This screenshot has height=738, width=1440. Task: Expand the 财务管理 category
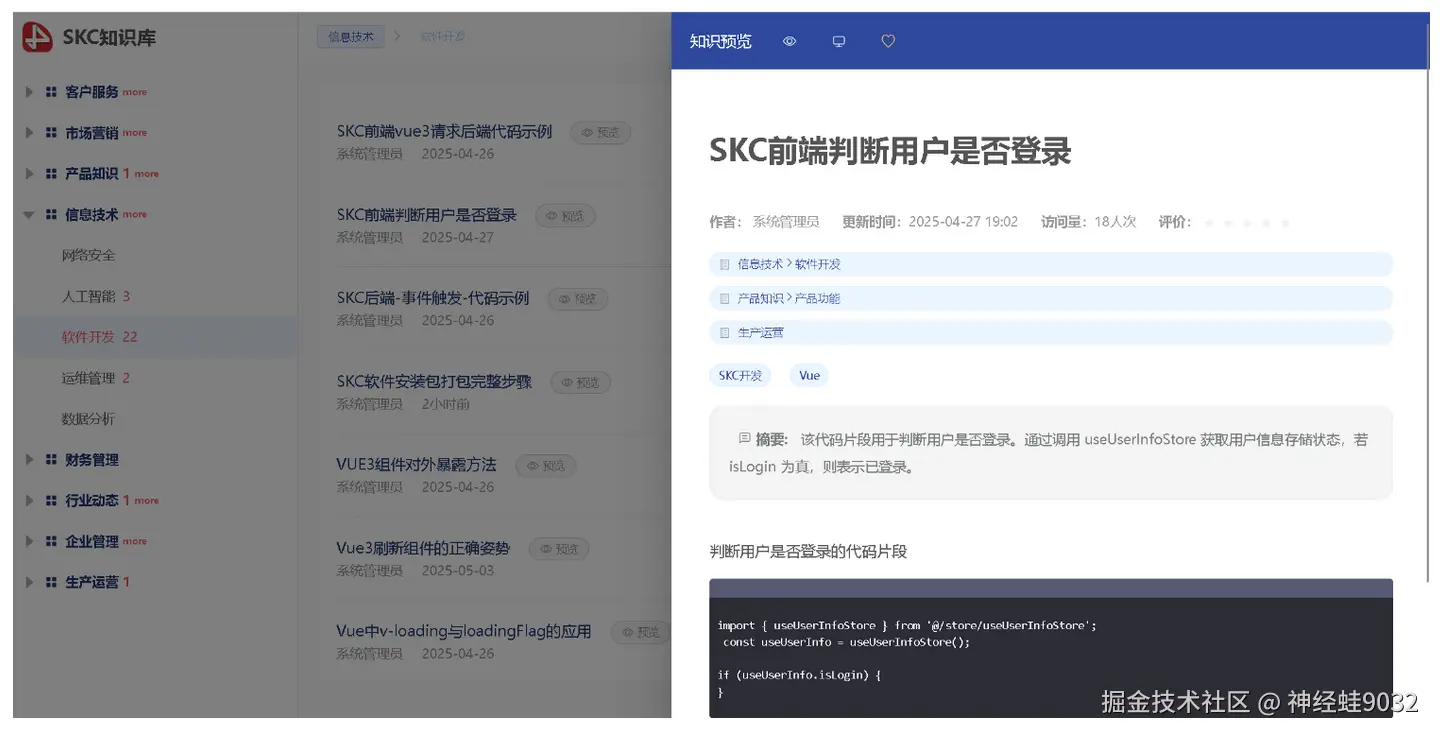click(x=28, y=459)
